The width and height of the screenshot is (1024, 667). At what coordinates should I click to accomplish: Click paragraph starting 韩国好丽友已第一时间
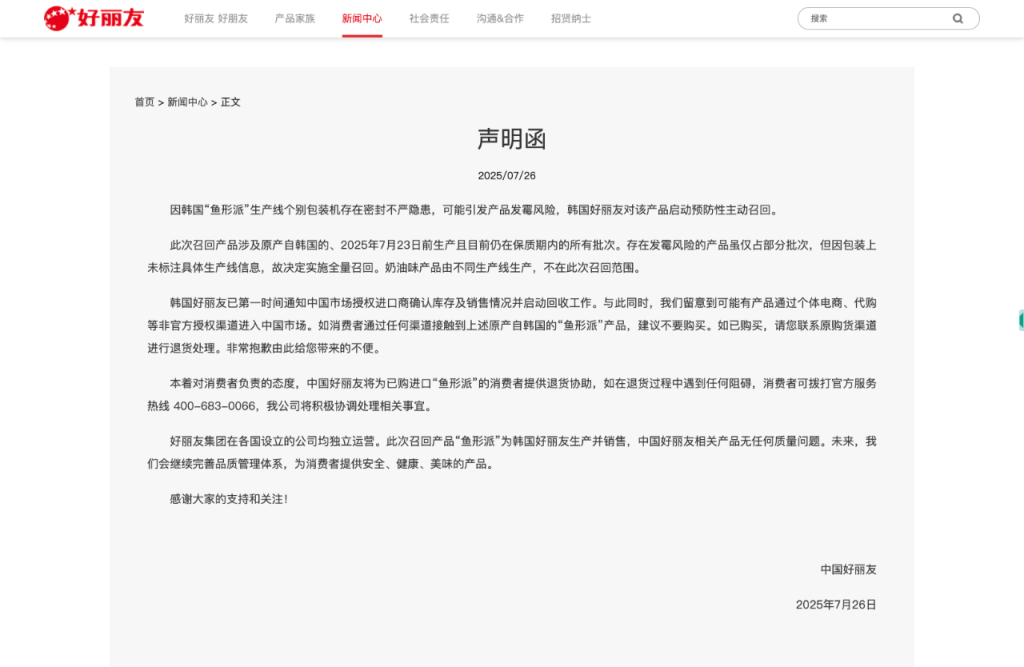point(511,325)
